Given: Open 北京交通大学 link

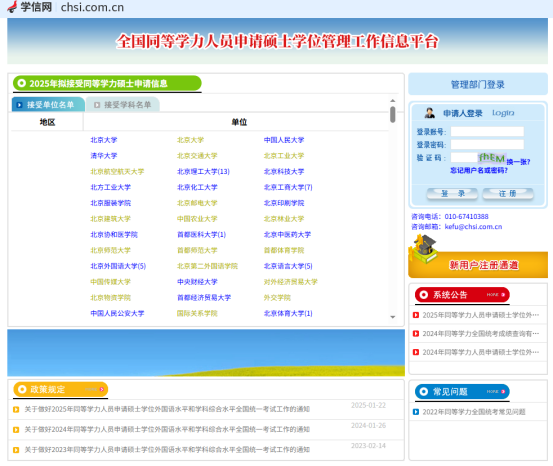Looking at the screenshot, I should click(x=197, y=156).
